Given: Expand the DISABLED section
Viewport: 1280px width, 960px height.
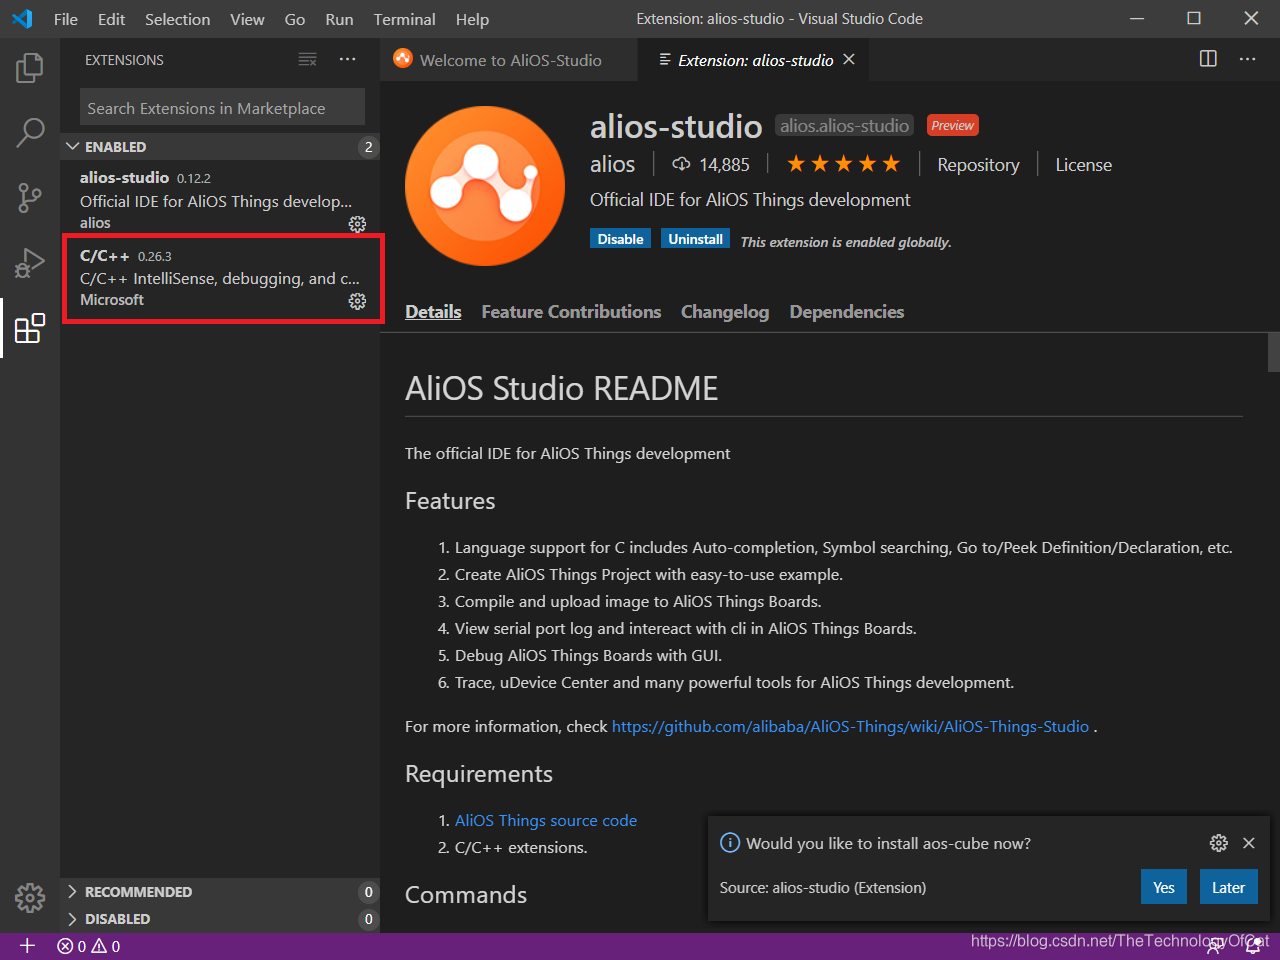Looking at the screenshot, I should pos(220,919).
